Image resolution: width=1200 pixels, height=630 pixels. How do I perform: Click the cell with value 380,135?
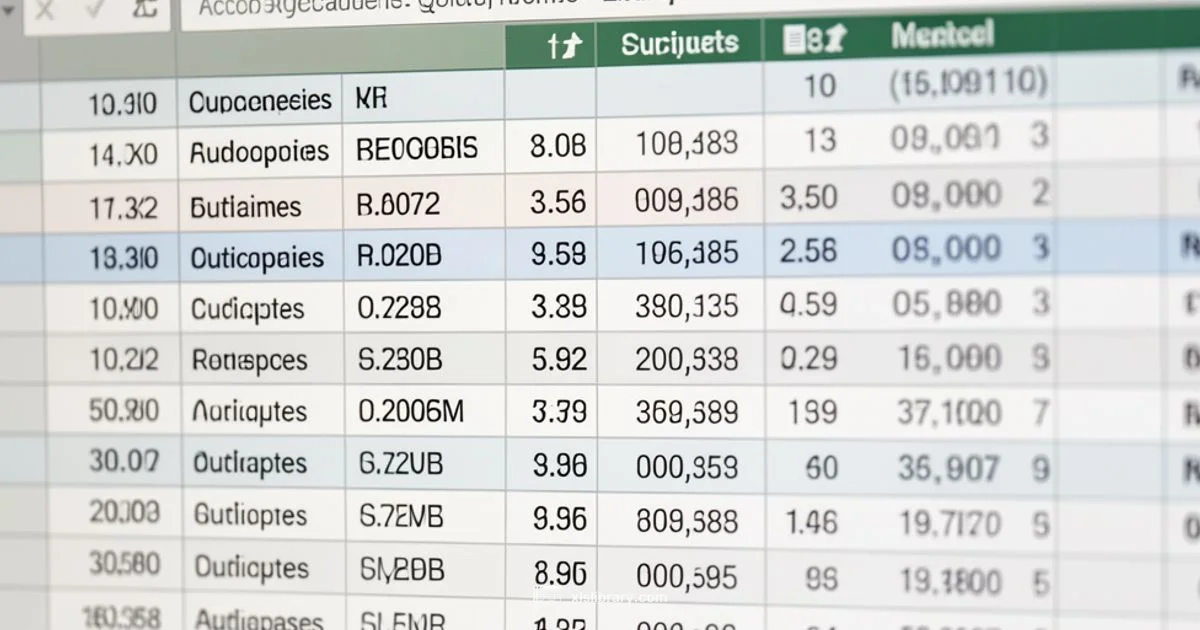(x=686, y=306)
